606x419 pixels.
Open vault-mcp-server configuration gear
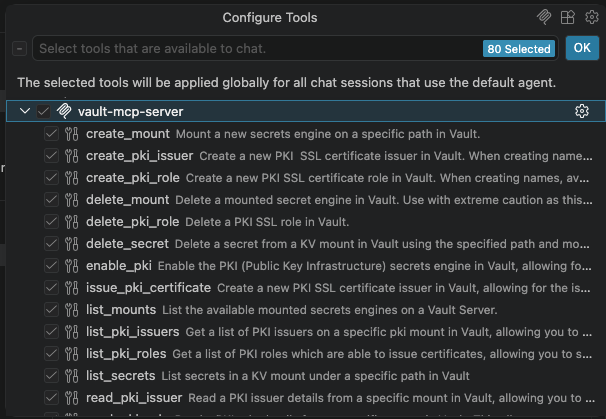coord(582,111)
